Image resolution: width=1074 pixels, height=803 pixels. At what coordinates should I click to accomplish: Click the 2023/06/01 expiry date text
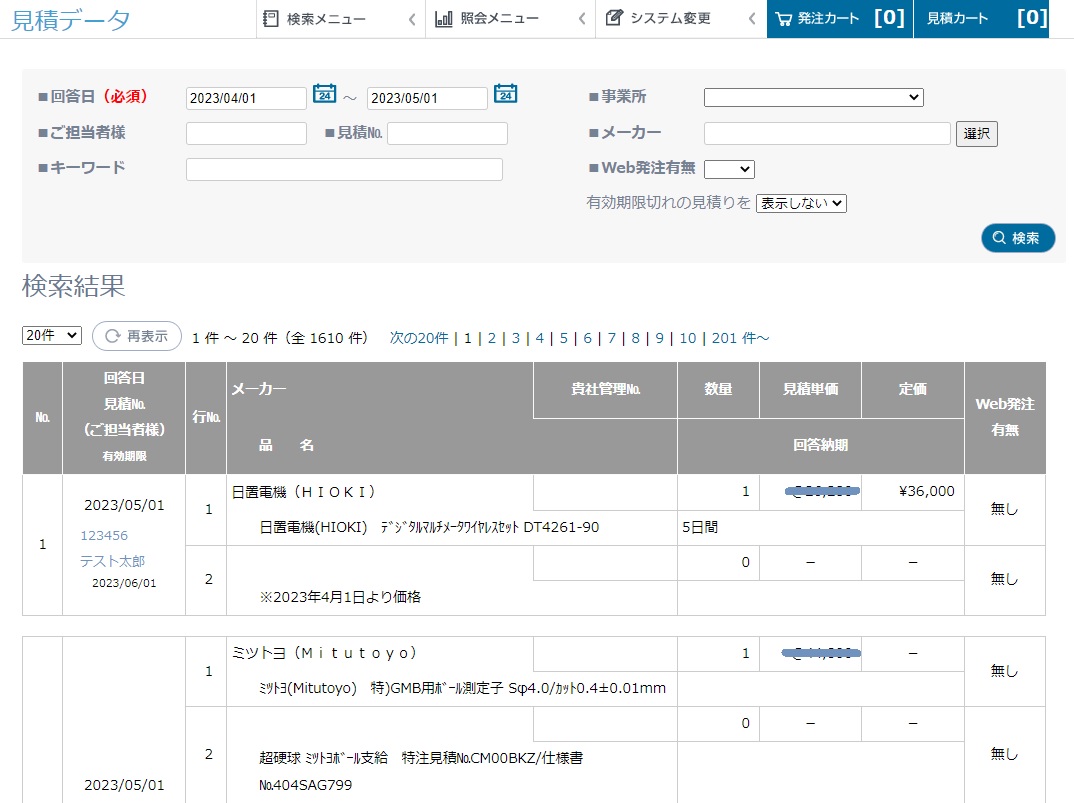(124, 583)
